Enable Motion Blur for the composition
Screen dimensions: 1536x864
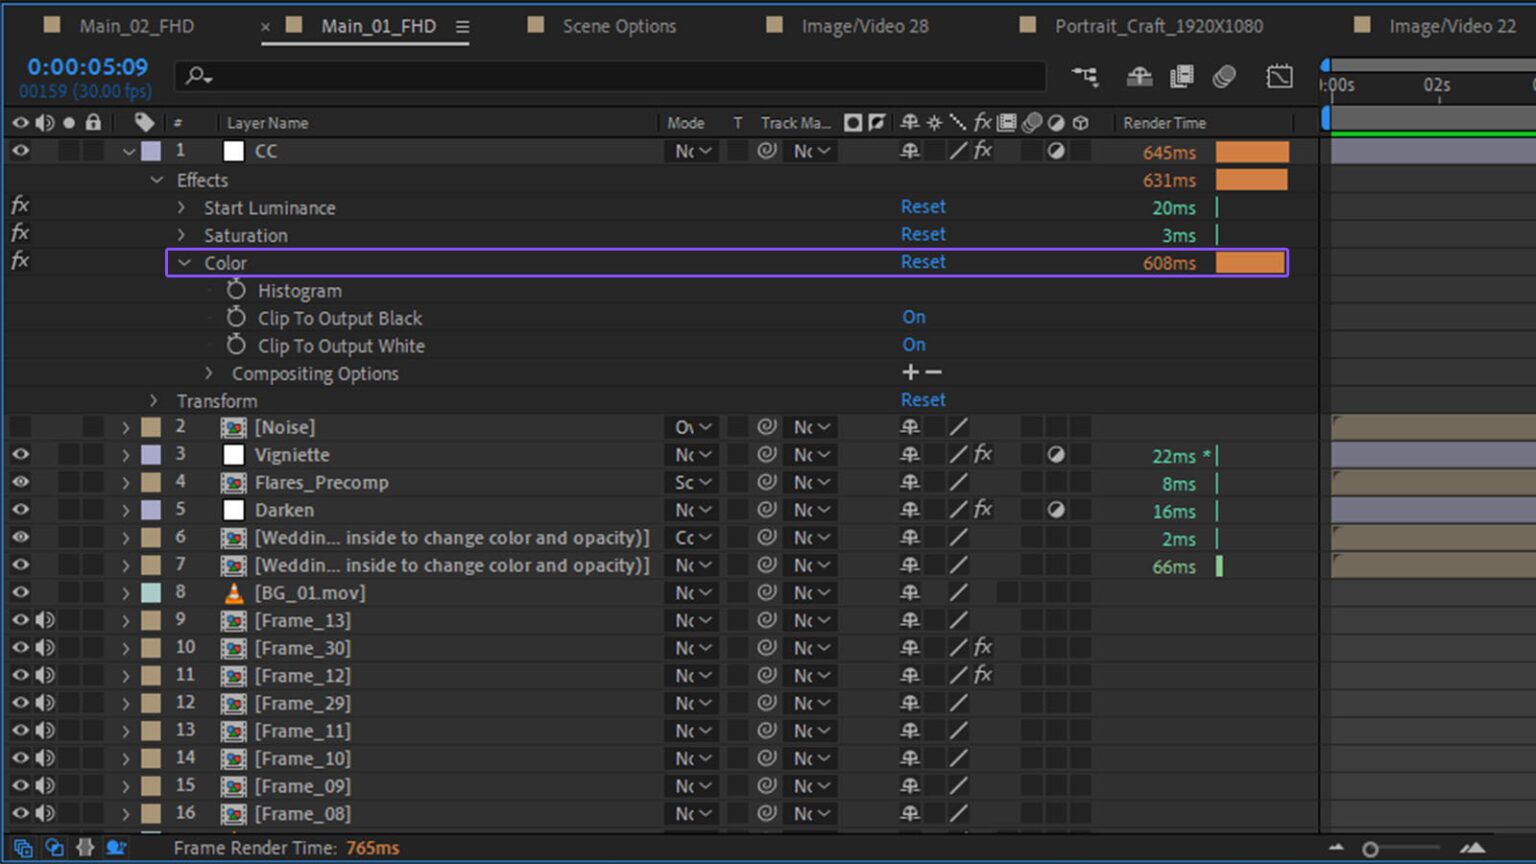click(x=1225, y=76)
